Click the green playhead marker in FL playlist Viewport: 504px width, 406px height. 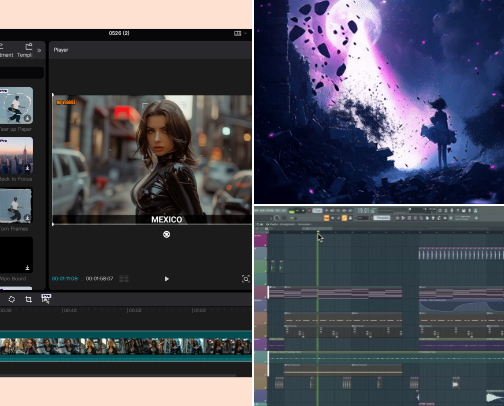click(x=318, y=232)
